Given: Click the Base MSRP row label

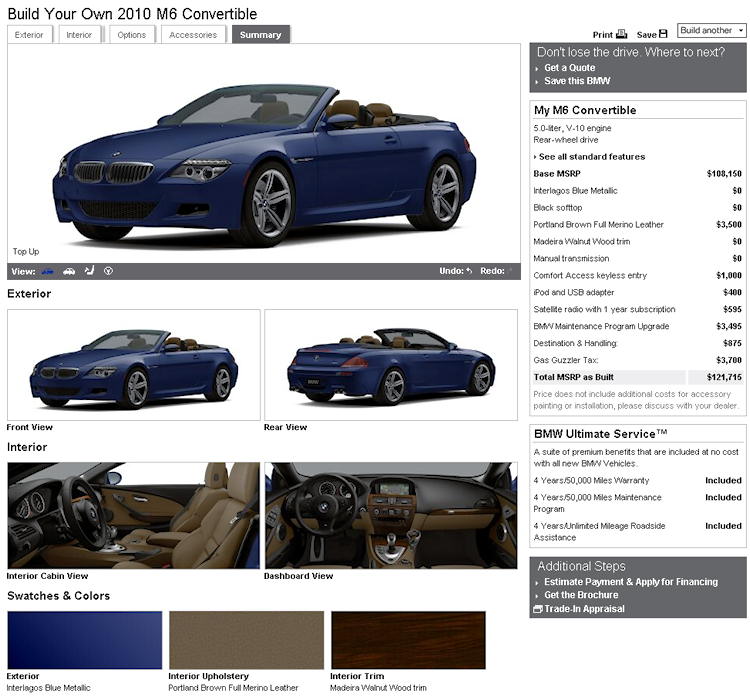Looking at the screenshot, I should pos(557,174).
